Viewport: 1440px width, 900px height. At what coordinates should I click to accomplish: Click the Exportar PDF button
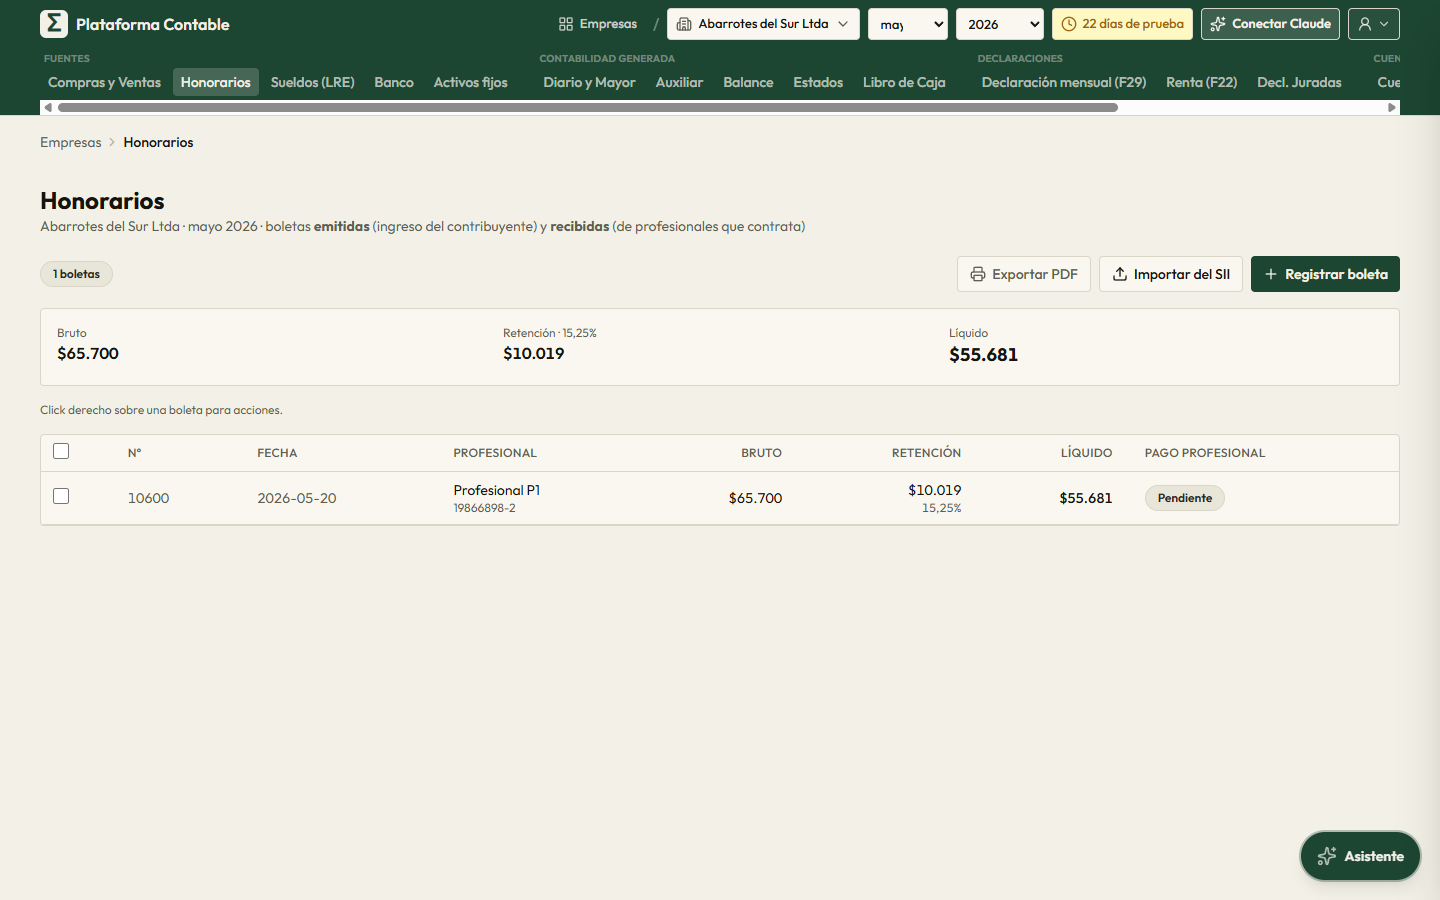(1024, 274)
